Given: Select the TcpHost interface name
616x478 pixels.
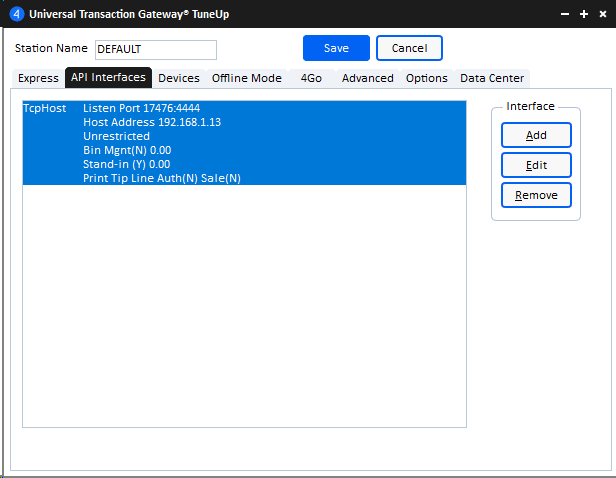Looking at the screenshot, I should (44, 108).
